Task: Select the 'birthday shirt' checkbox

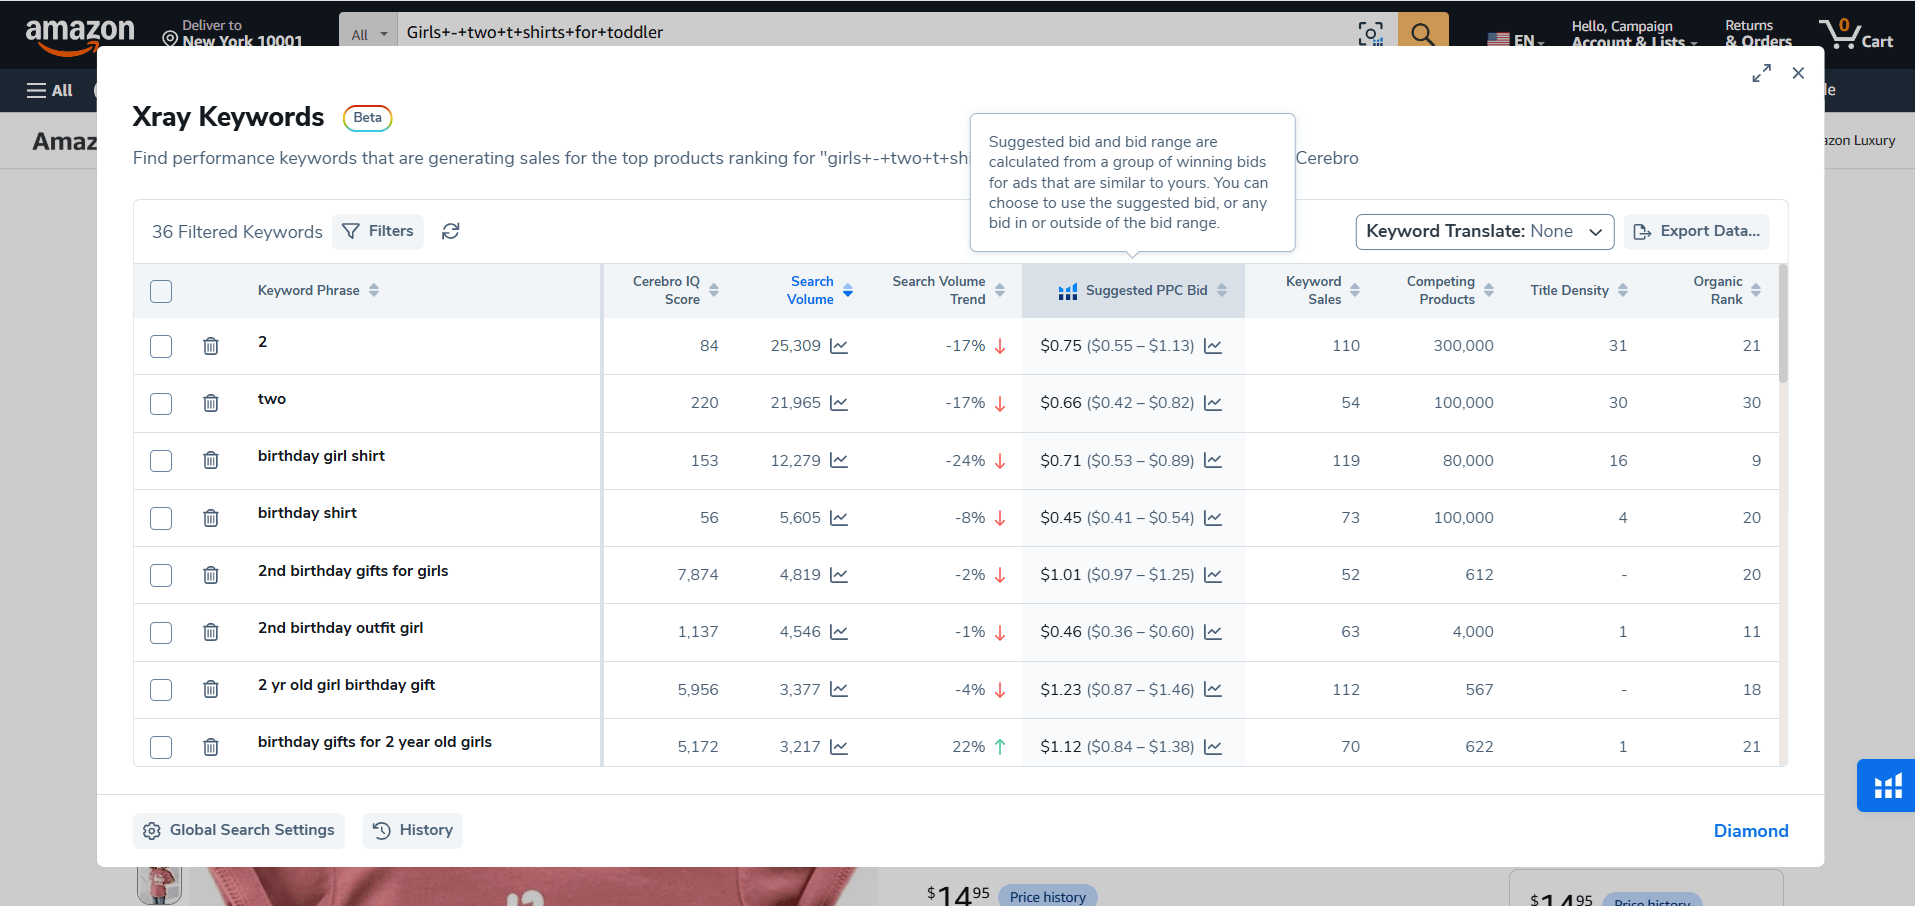Action: coord(161,518)
